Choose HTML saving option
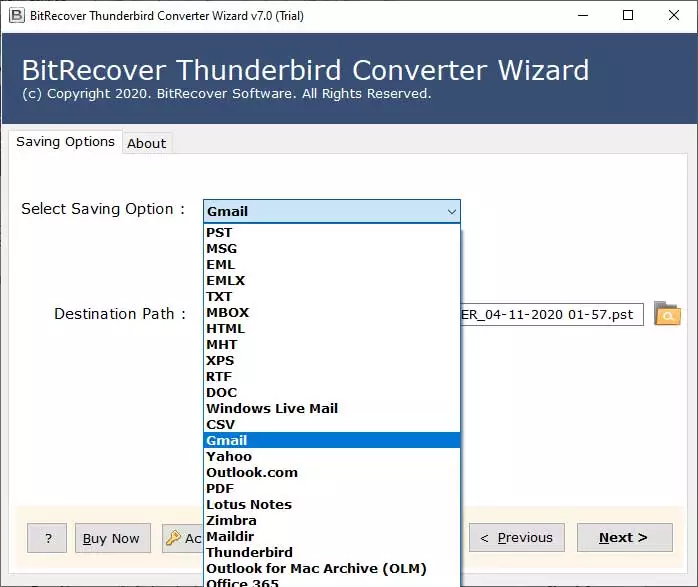This screenshot has height=587, width=698. pyautogui.click(x=332, y=328)
